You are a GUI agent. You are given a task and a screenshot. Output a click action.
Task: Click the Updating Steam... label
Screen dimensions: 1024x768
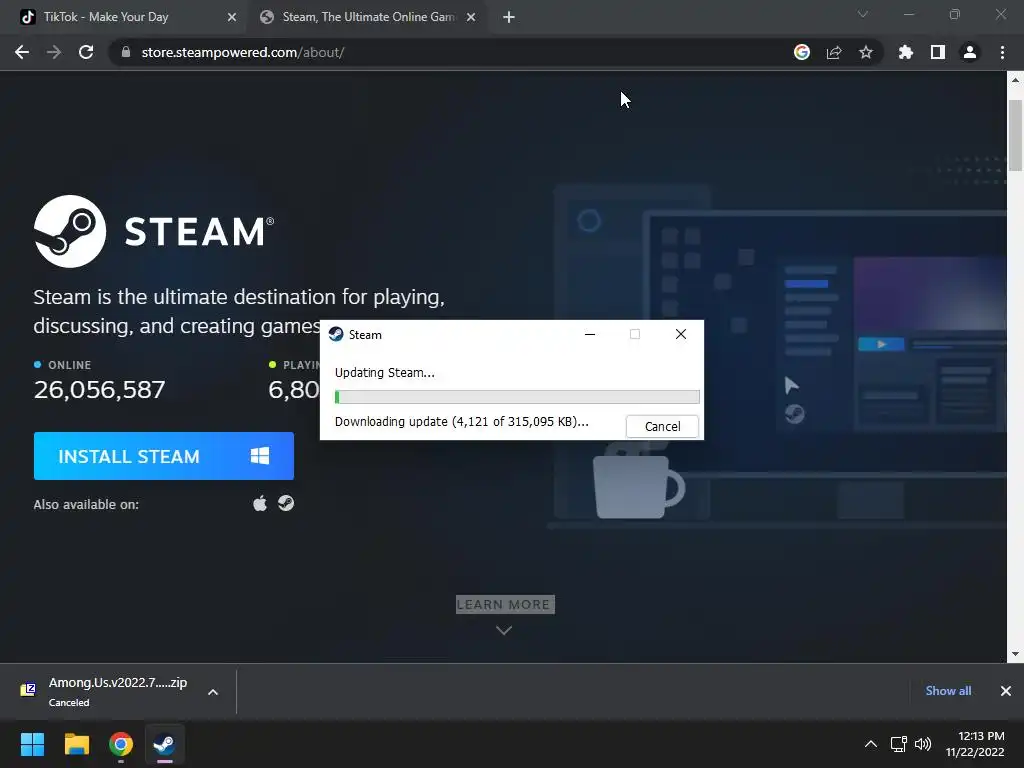coord(385,373)
